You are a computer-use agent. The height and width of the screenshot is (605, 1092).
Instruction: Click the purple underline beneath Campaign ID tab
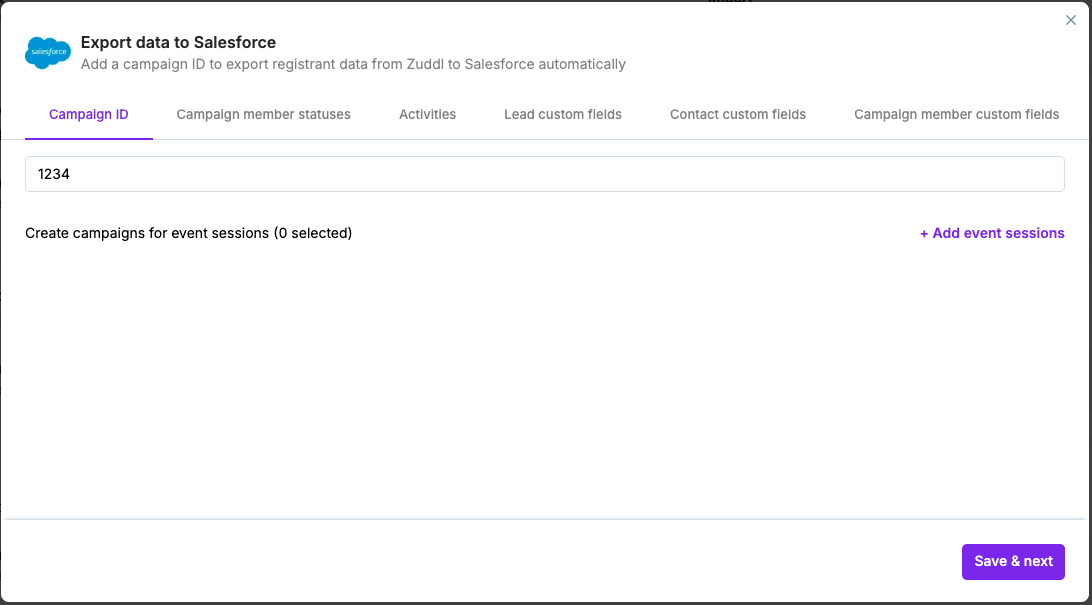pyautogui.click(x=89, y=138)
